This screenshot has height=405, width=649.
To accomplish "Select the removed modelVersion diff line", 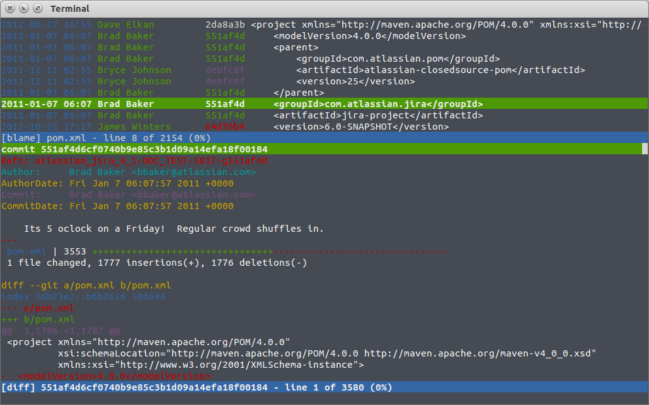I will tap(106, 376).
